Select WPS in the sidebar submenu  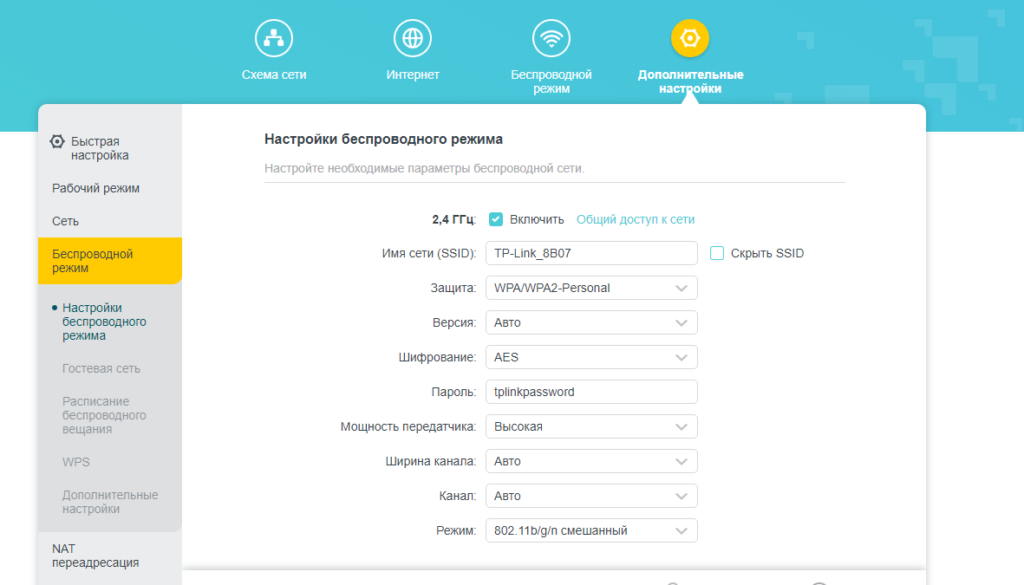click(75, 462)
